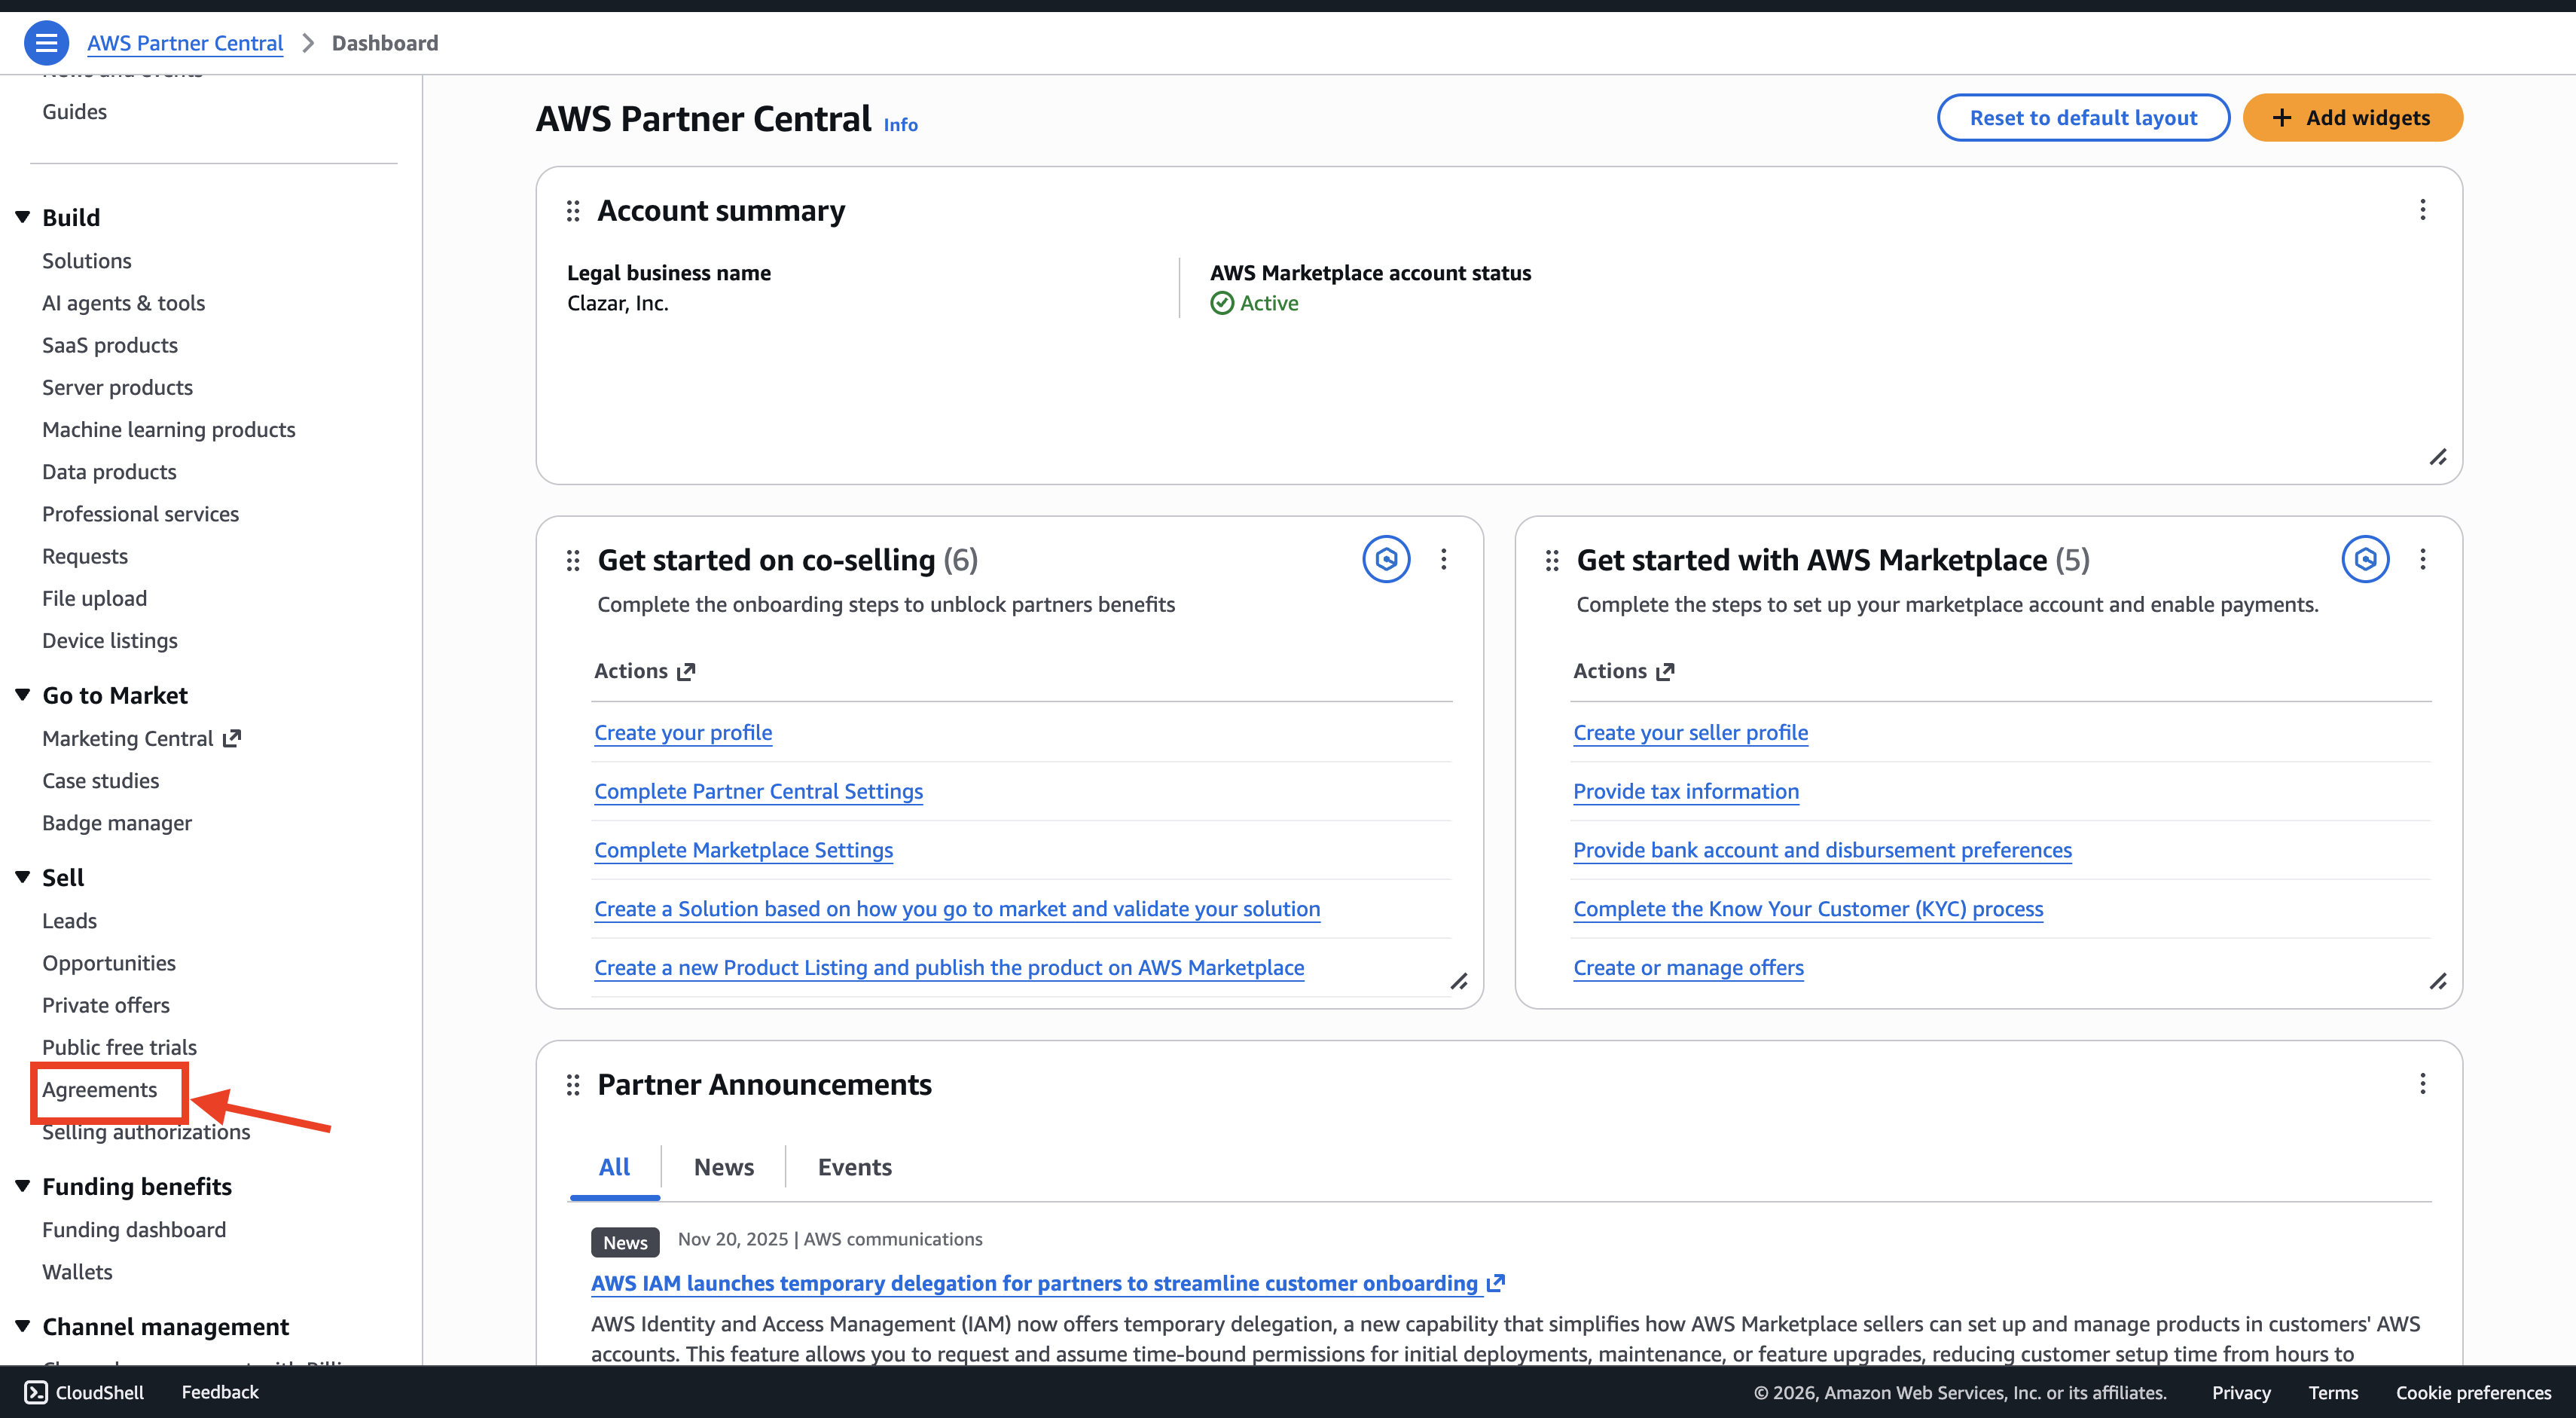Open Solutions in the sidebar
This screenshot has width=2576, height=1418.
pyautogui.click(x=87, y=260)
